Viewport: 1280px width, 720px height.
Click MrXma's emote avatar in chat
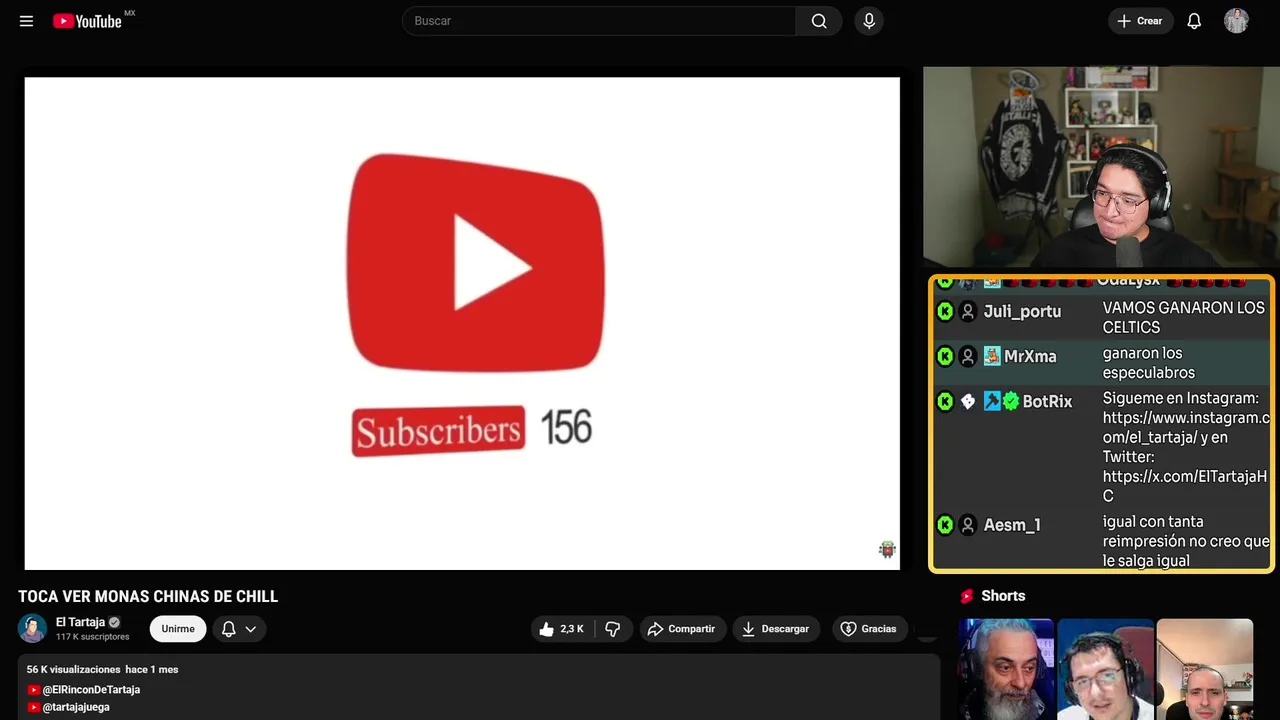(992, 356)
